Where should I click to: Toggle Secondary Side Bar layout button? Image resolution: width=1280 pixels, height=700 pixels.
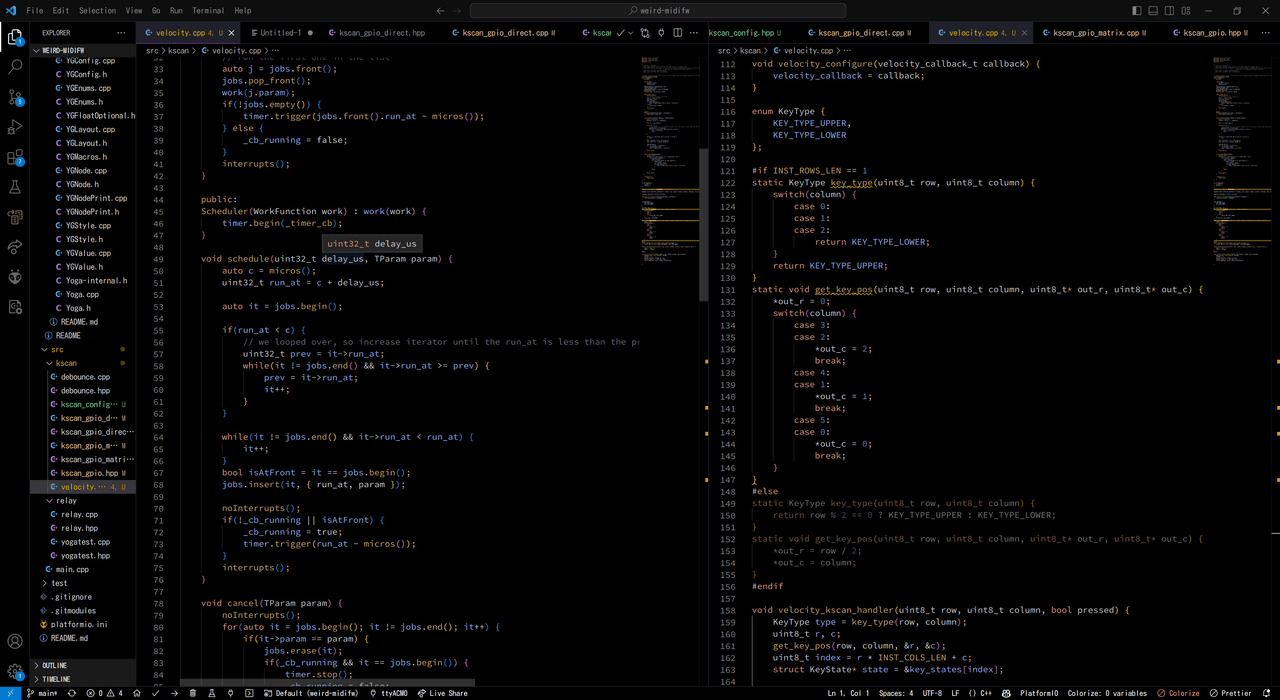[x=1169, y=11]
